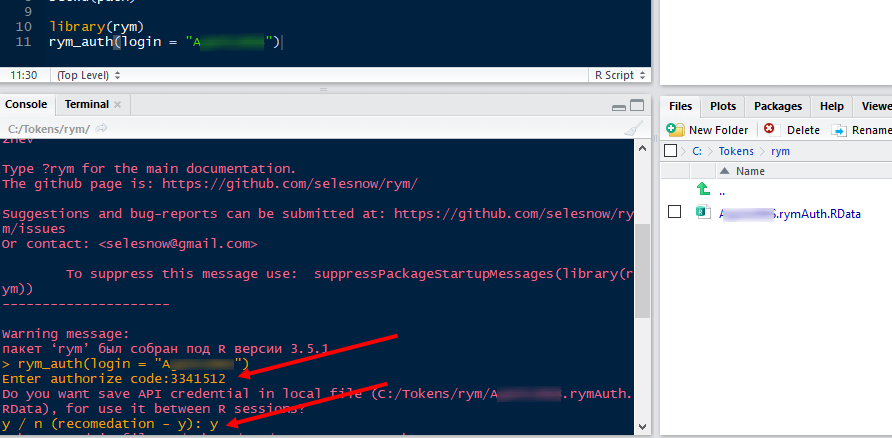Click the red Delete icon
892x438 pixels.
pyautogui.click(x=769, y=129)
